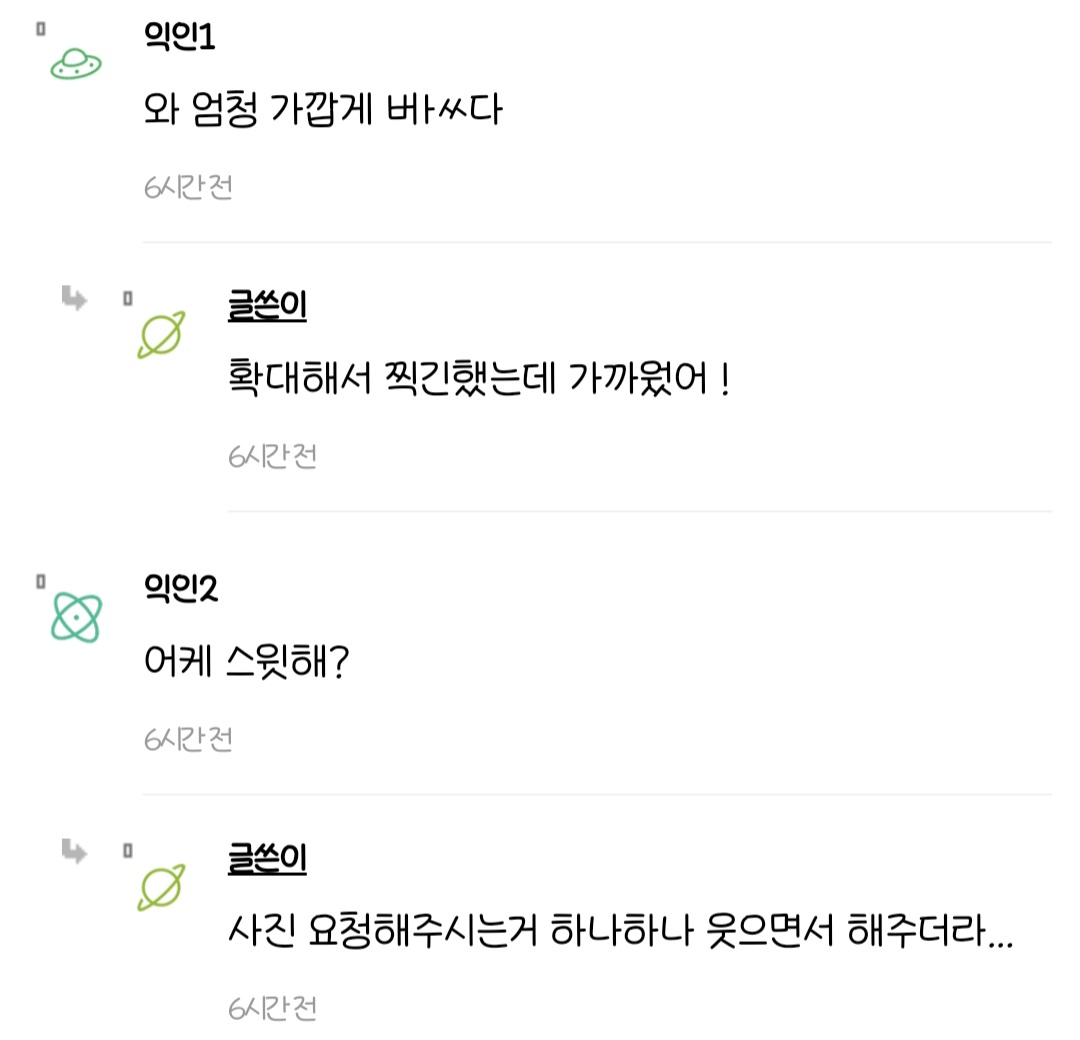Click gray marker beside the last 글쓴이 avatar
The height and width of the screenshot is (1040, 1080).
127,850
